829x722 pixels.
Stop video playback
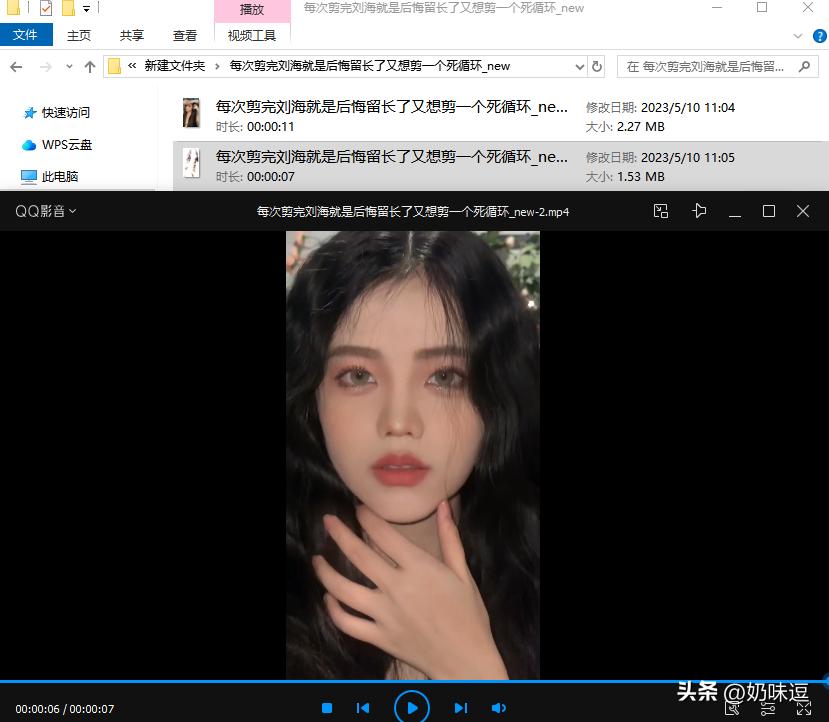[327, 706]
